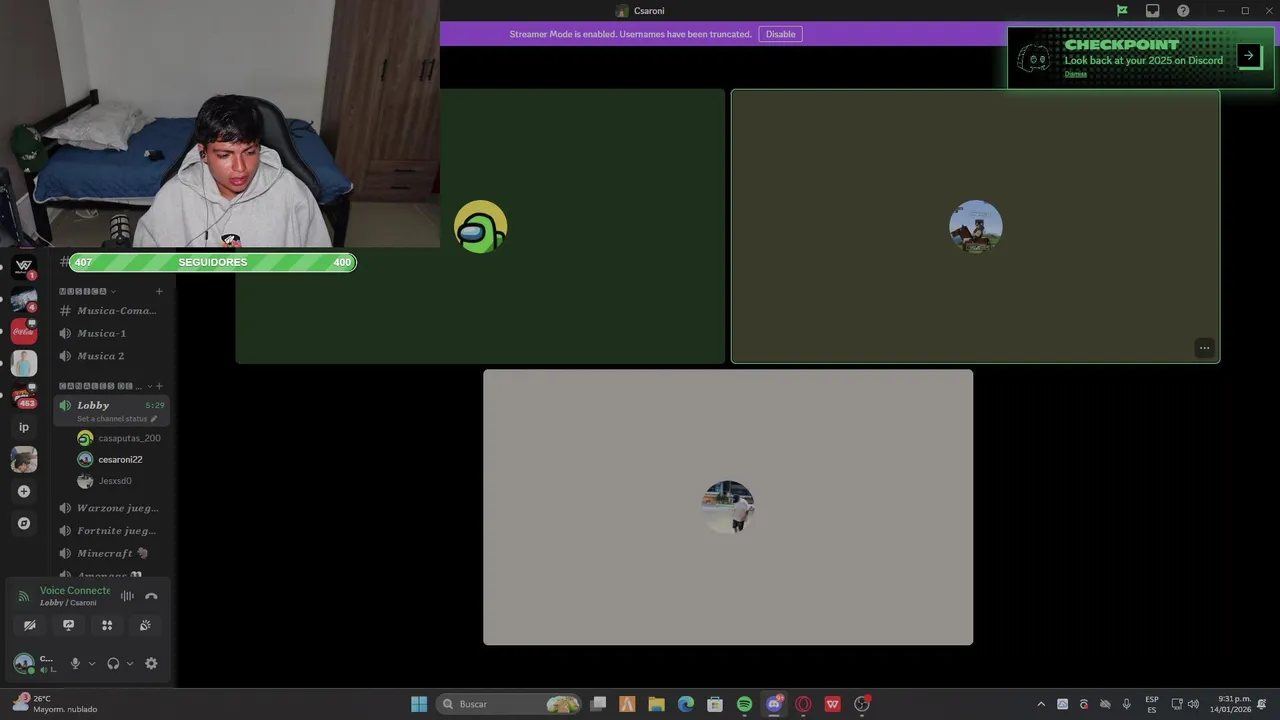Add a server with the plus icon
1280x720 pixels.
[24, 491]
